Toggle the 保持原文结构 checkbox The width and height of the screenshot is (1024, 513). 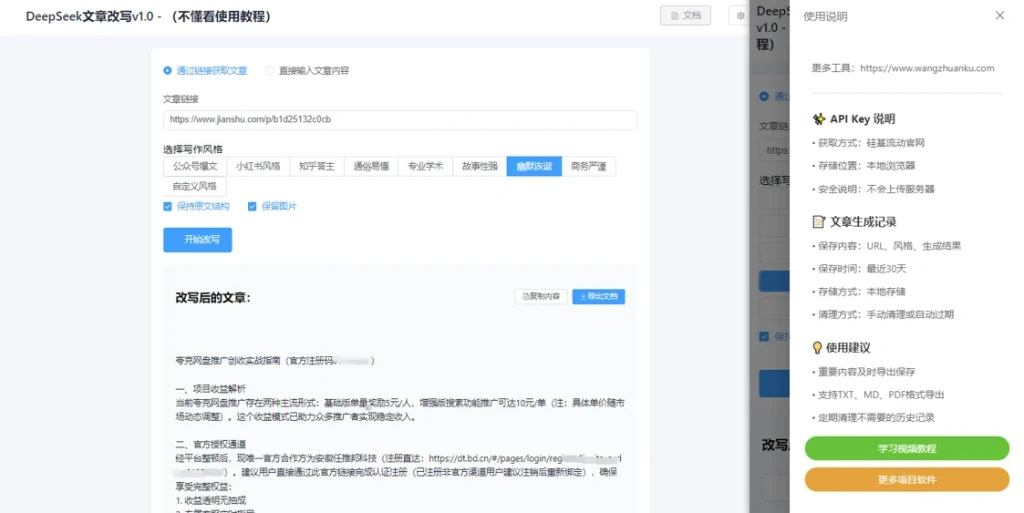click(168, 206)
